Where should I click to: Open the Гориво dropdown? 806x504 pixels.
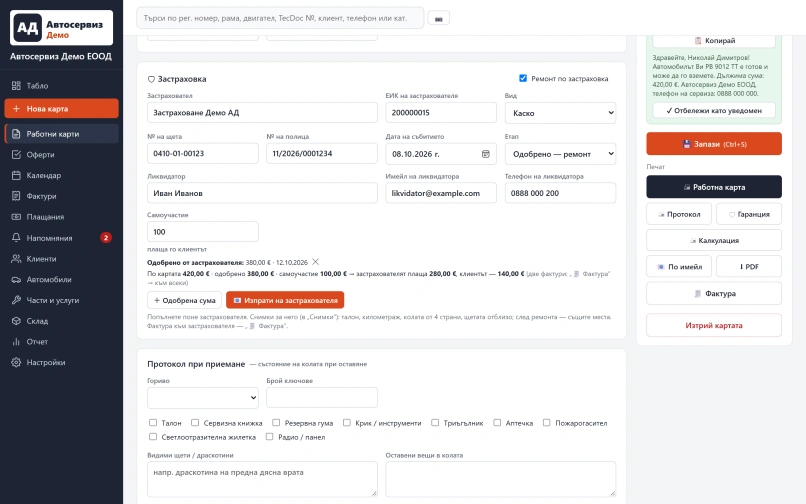[x=203, y=398]
